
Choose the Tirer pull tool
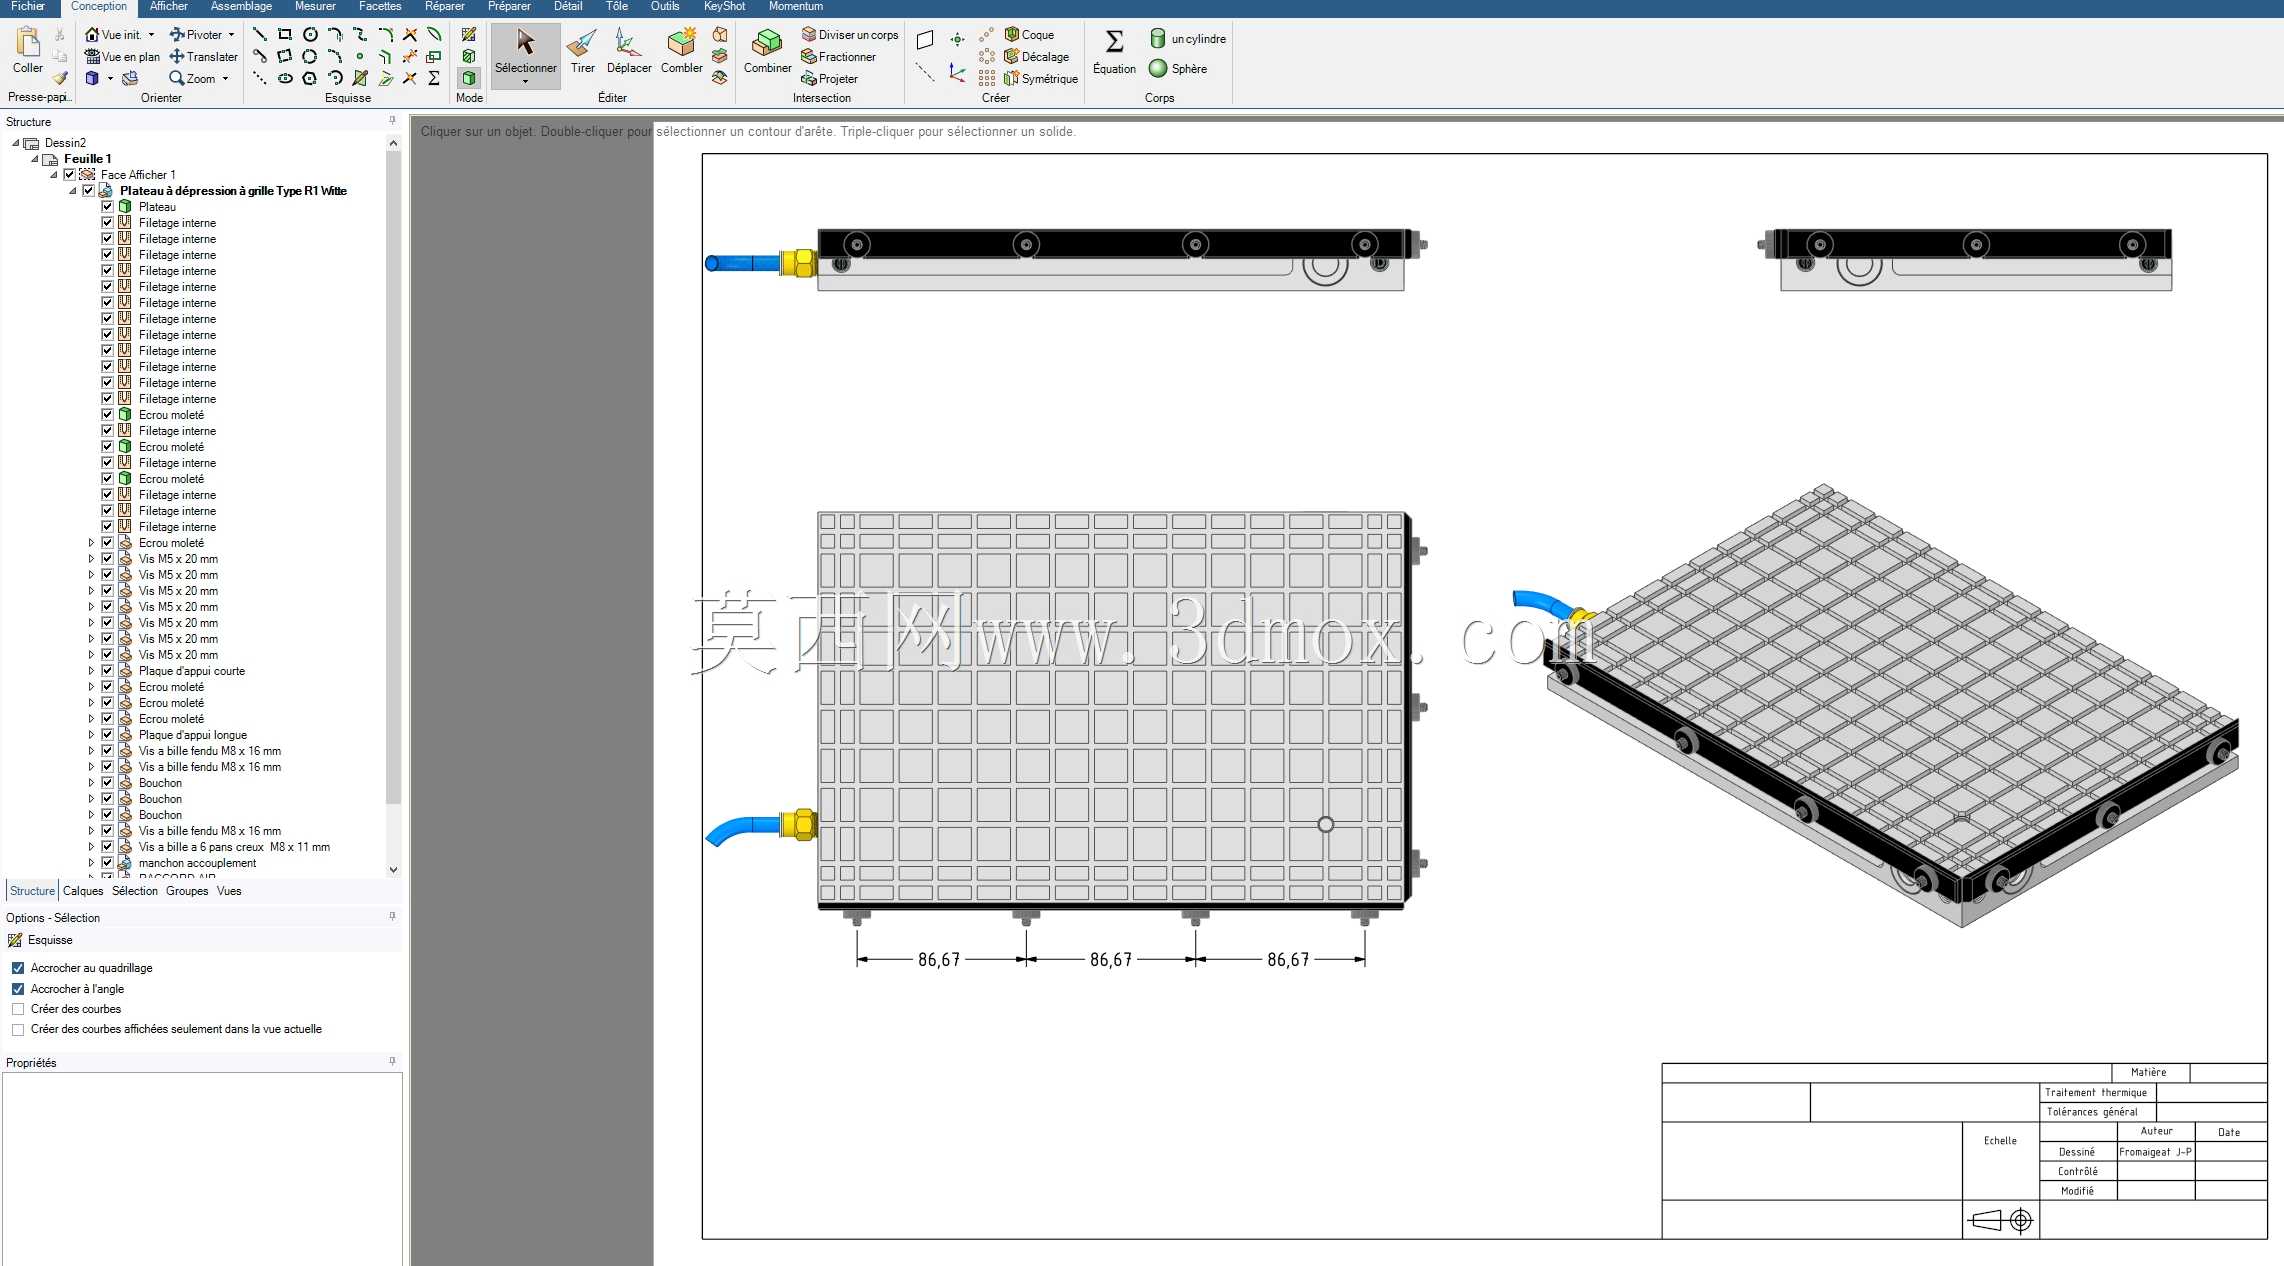tap(582, 52)
